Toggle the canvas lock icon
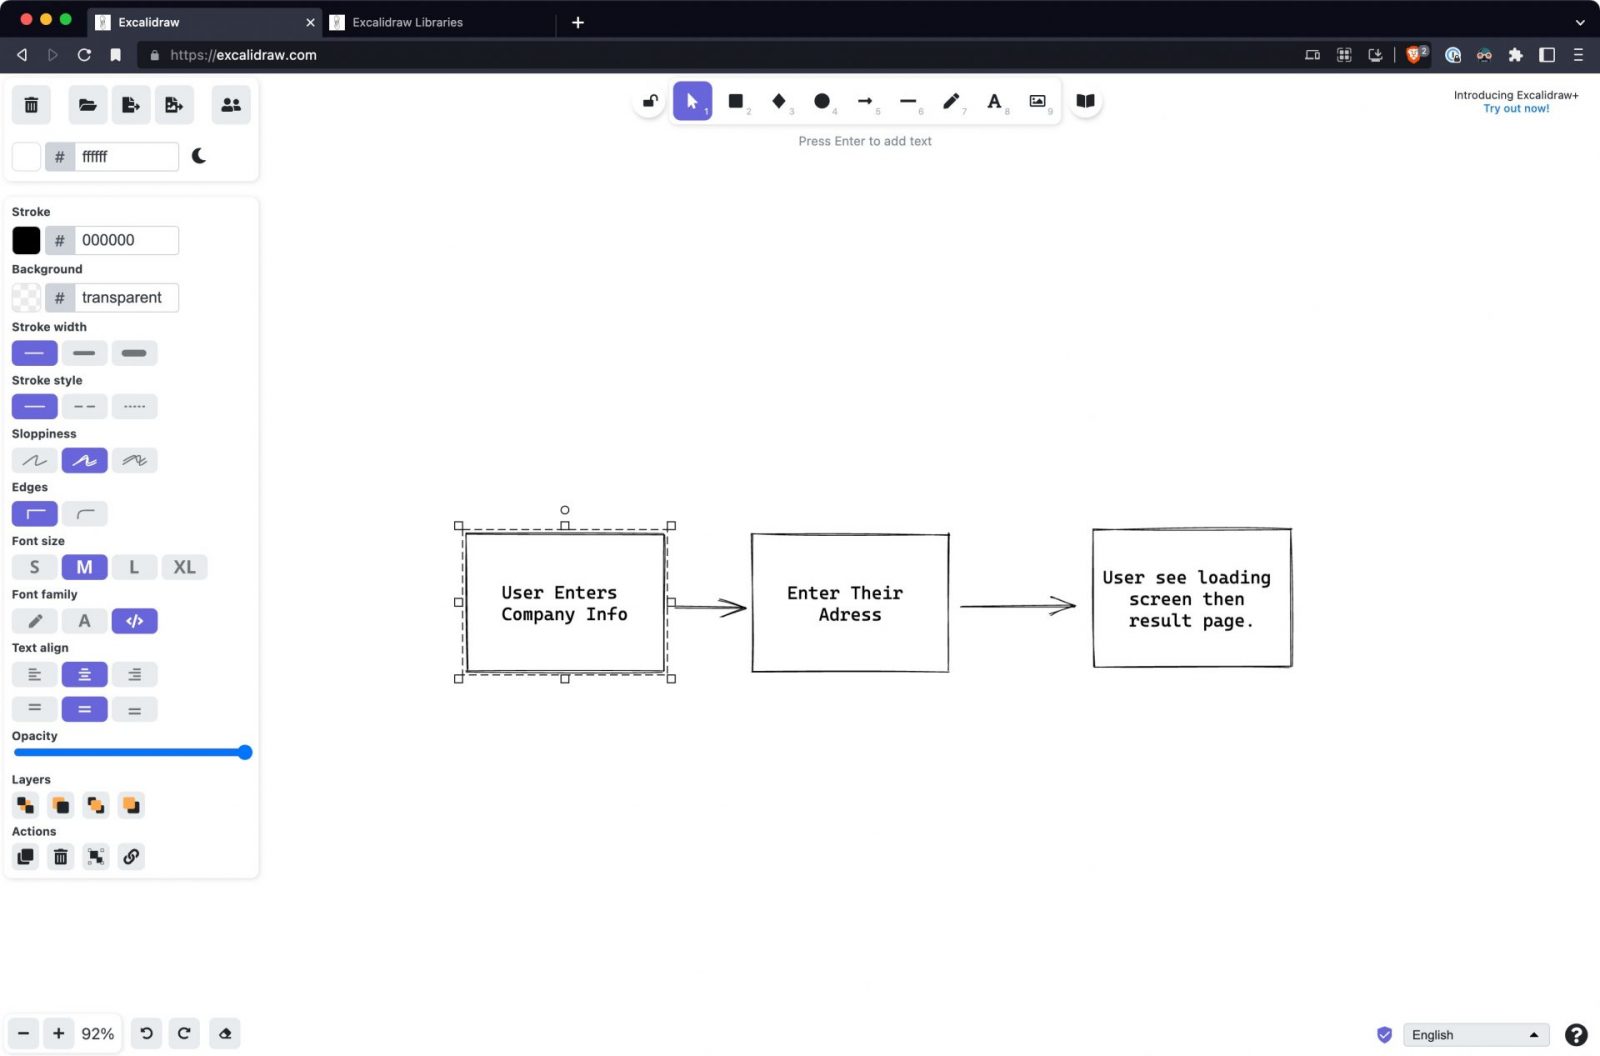 point(650,101)
